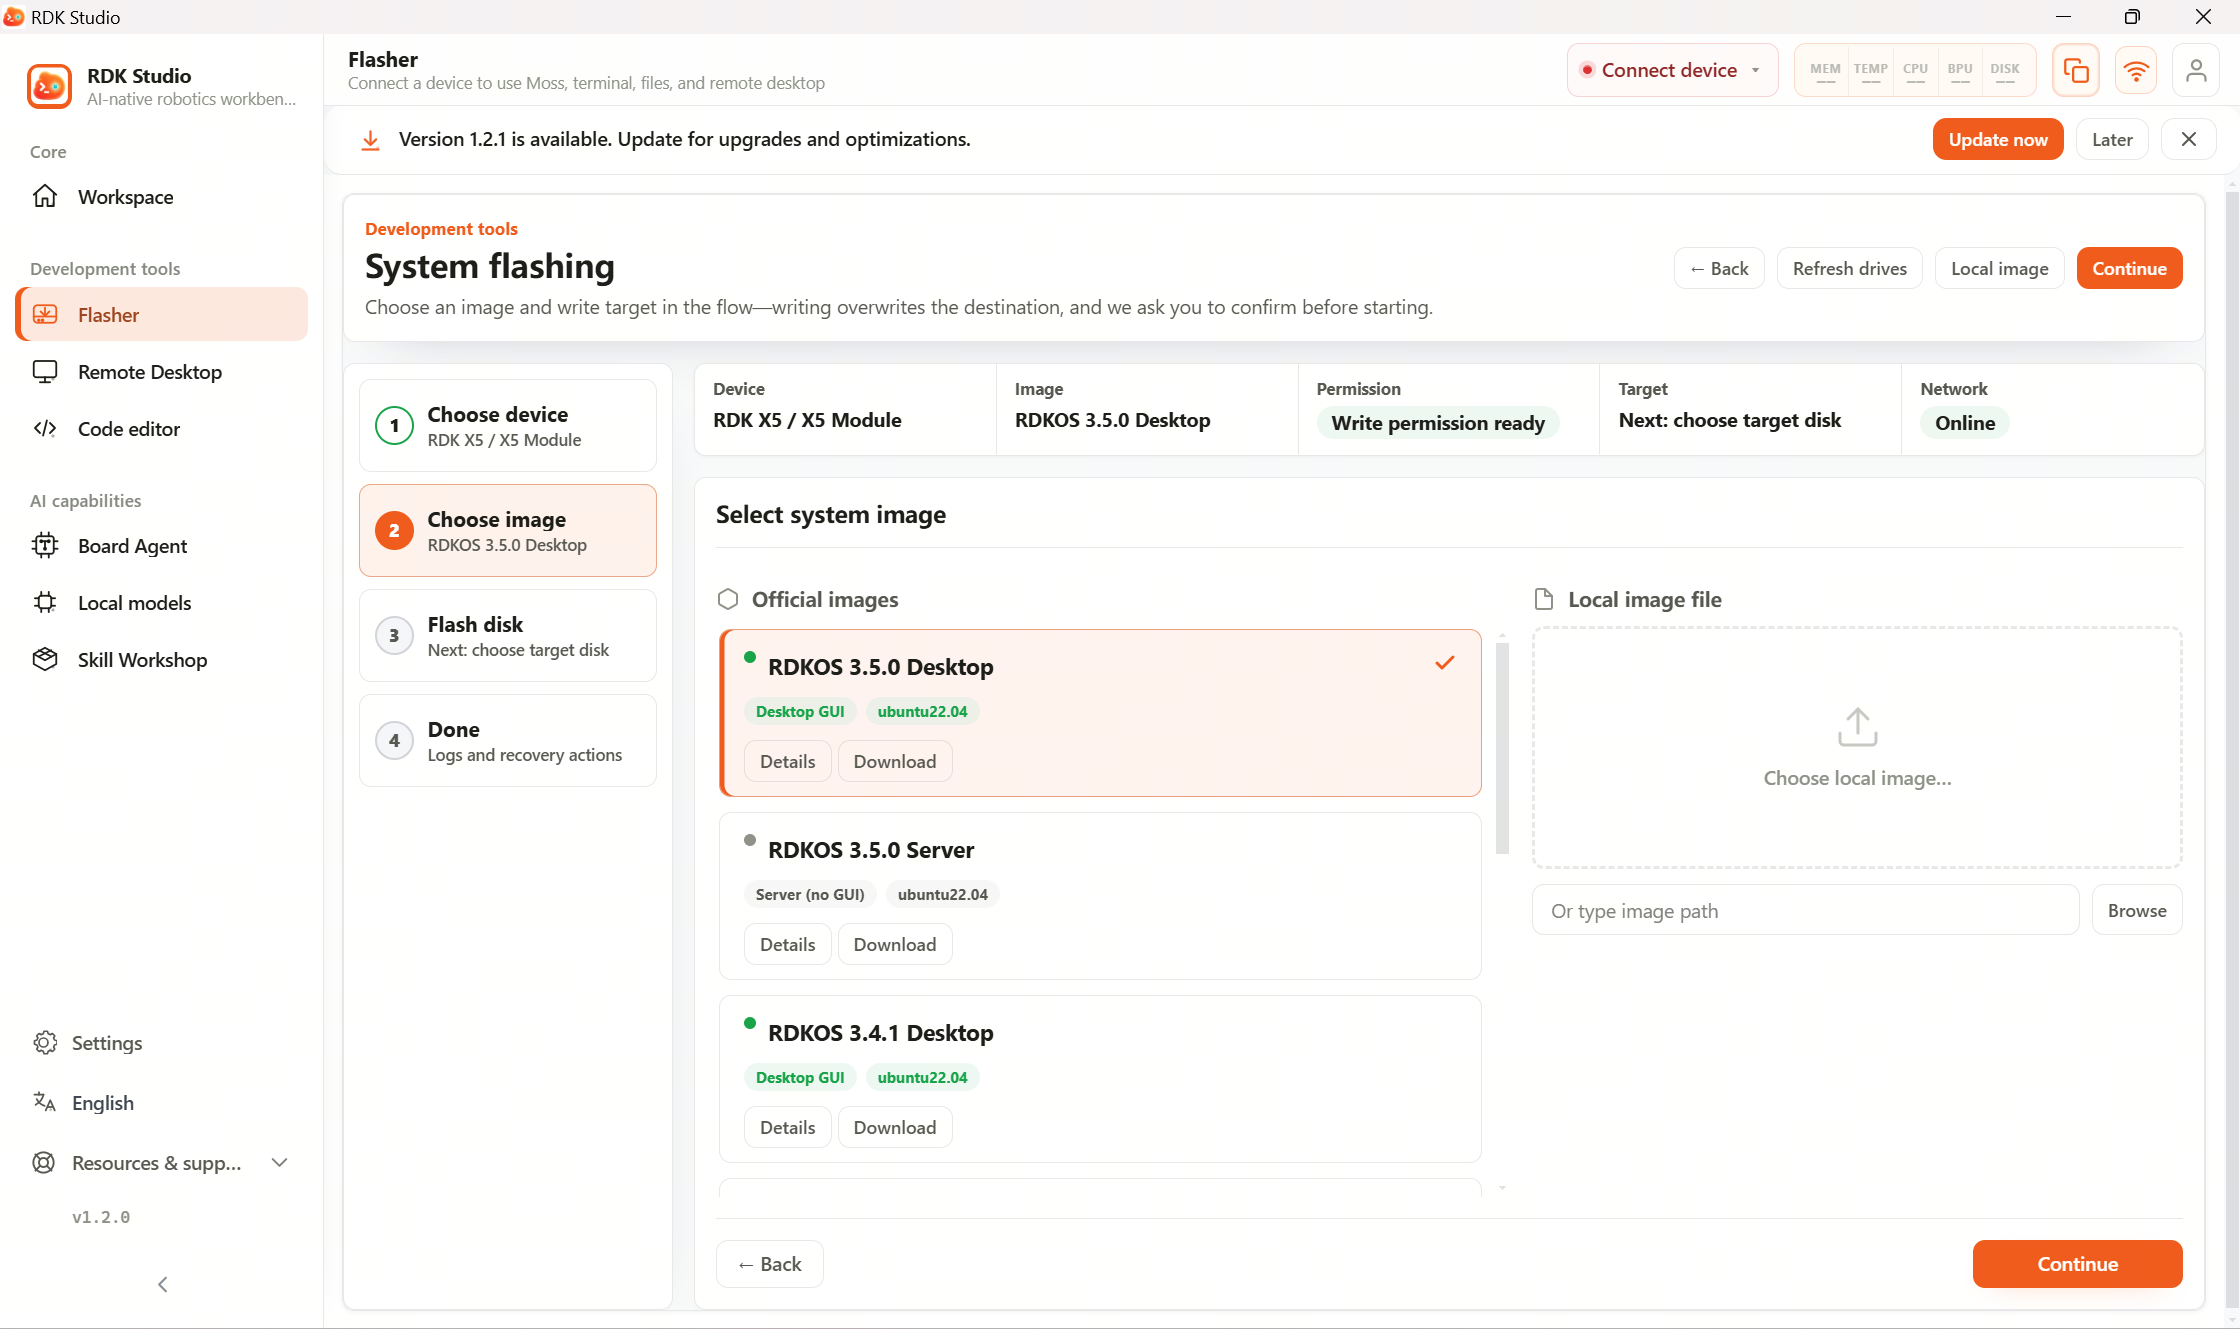The image size is (2240, 1329).
Task: Click the CPU status indicator
Action: click(1915, 71)
